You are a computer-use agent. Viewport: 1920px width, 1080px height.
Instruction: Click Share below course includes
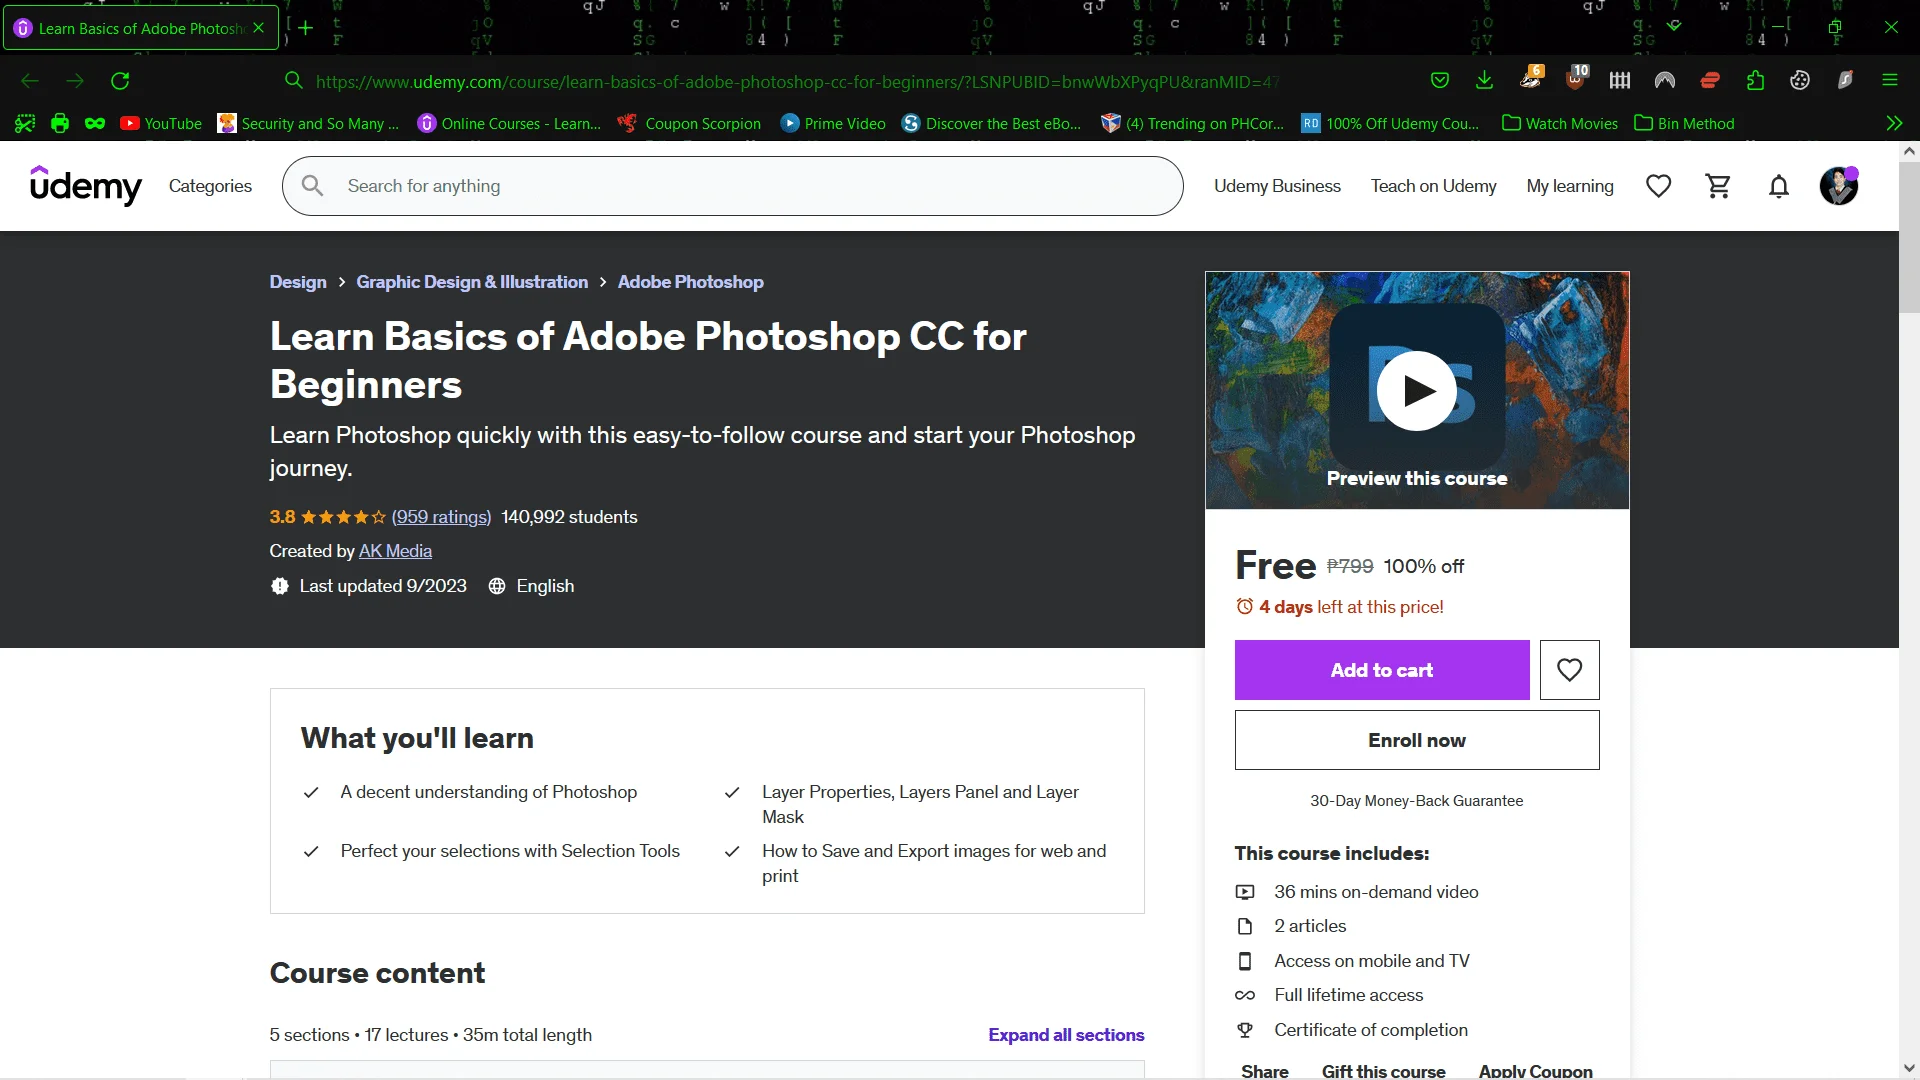pos(1264,1071)
